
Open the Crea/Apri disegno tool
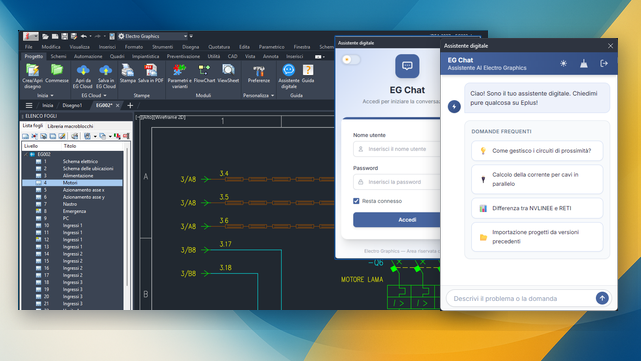pos(32,76)
